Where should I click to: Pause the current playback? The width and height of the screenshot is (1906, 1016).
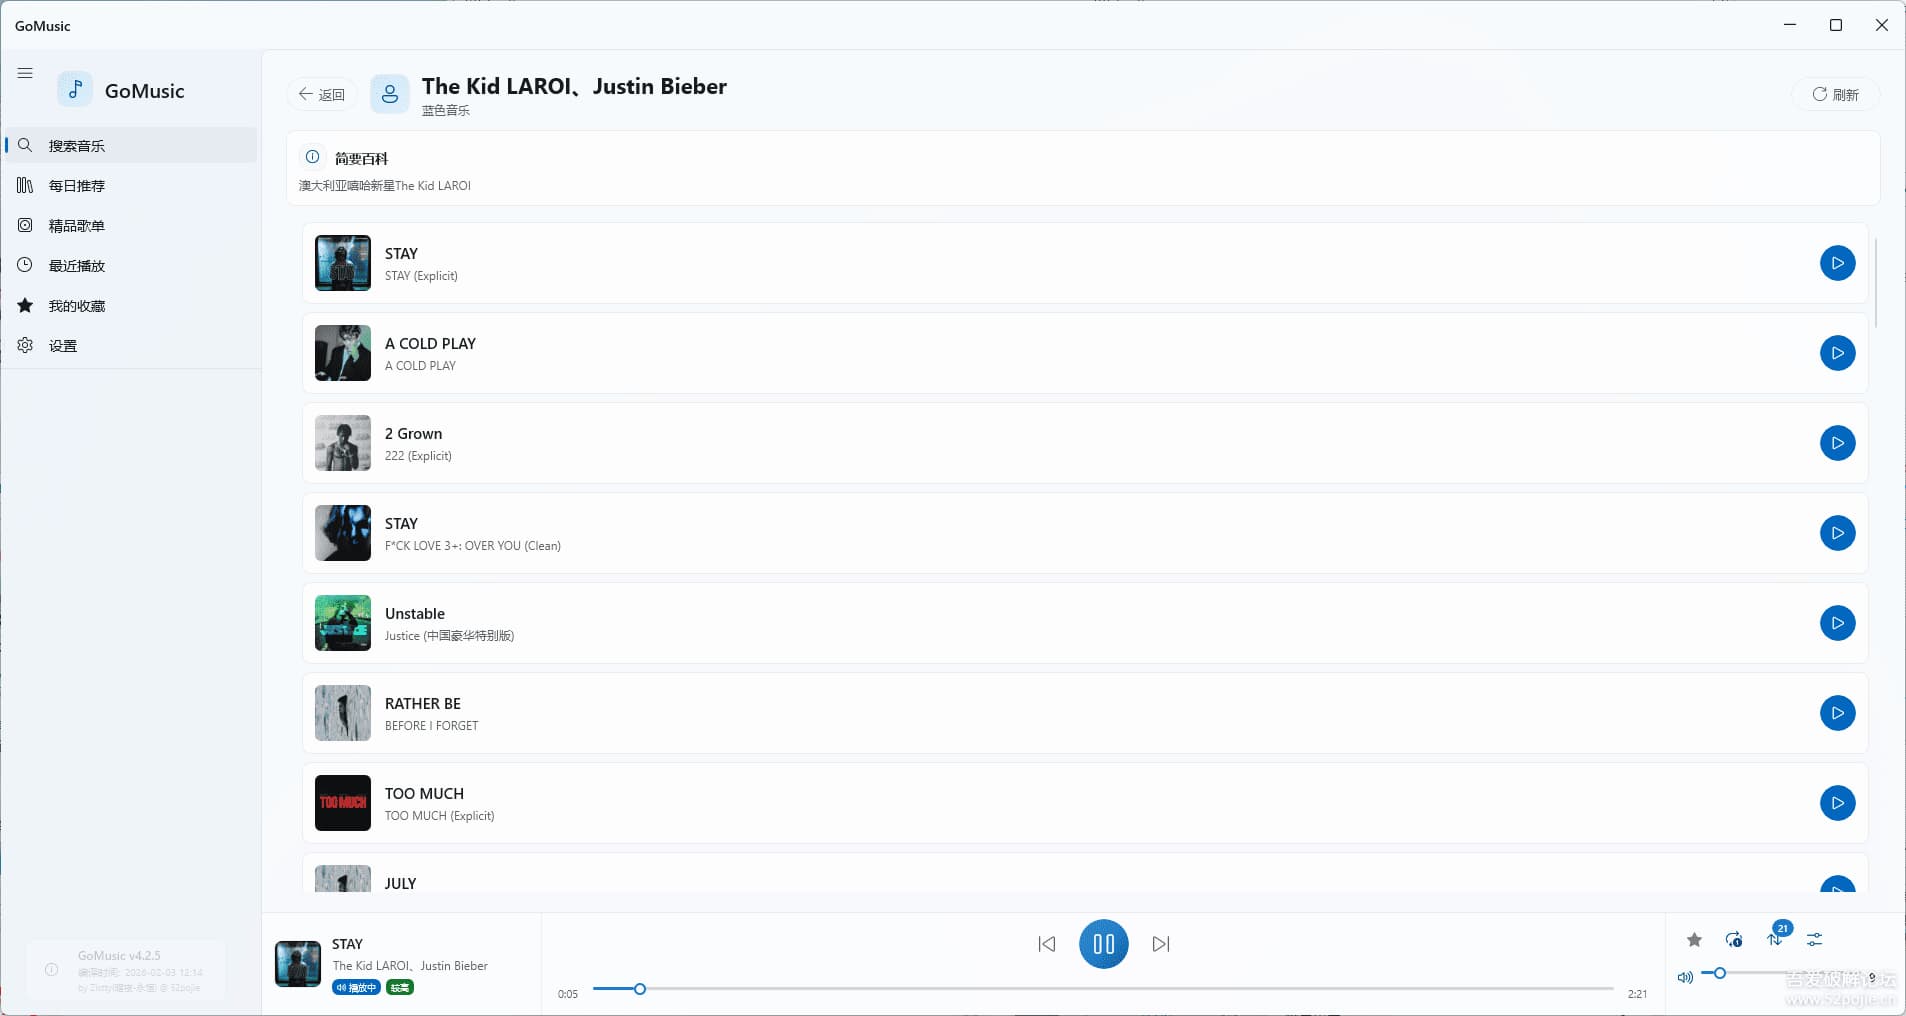coord(1104,944)
